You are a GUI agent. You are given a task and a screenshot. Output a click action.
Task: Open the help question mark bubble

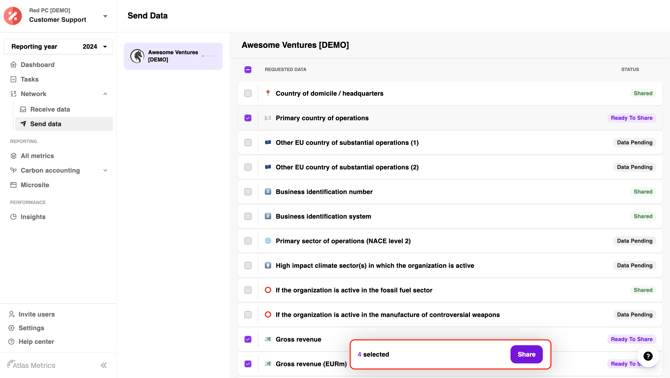[648, 356]
